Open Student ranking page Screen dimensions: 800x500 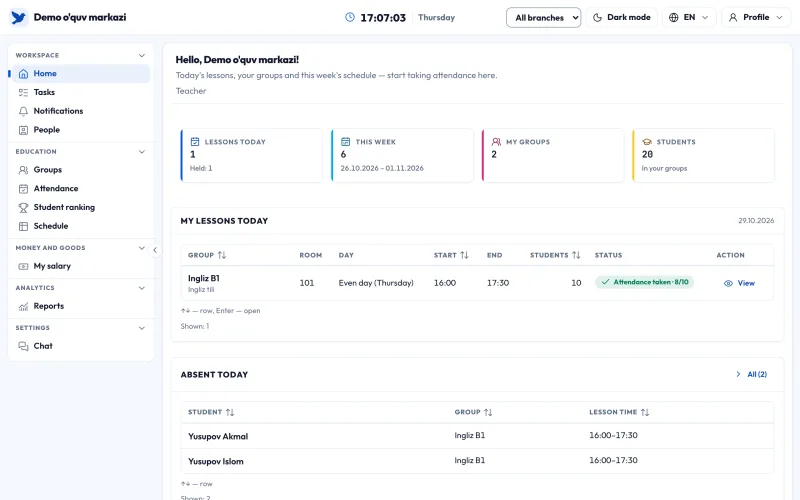click(81, 208)
